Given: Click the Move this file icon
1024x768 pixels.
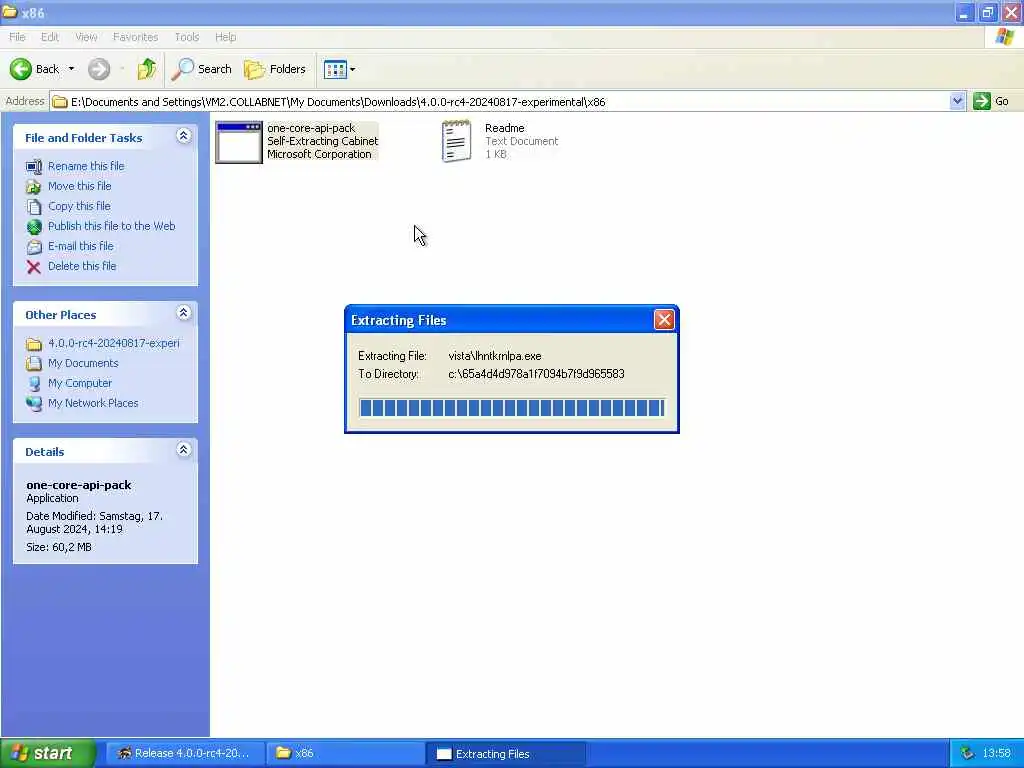Looking at the screenshot, I should tap(34, 187).
